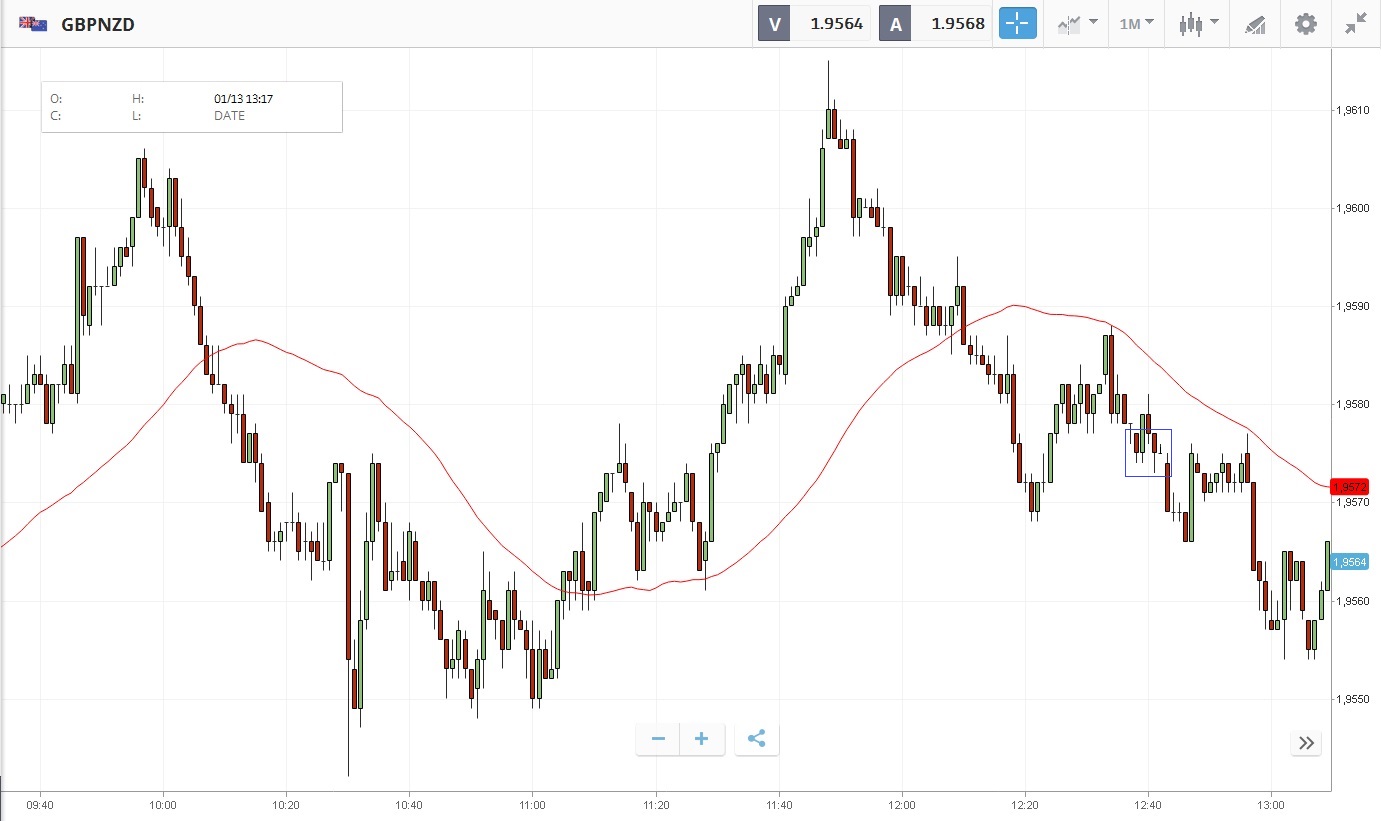Zoom out the chart with minus button
1381x821 pixels.
point(658,739)
